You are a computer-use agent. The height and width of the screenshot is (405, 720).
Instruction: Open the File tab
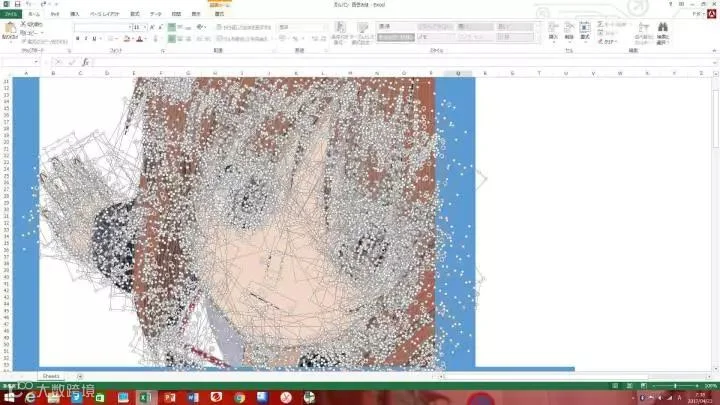11,14
